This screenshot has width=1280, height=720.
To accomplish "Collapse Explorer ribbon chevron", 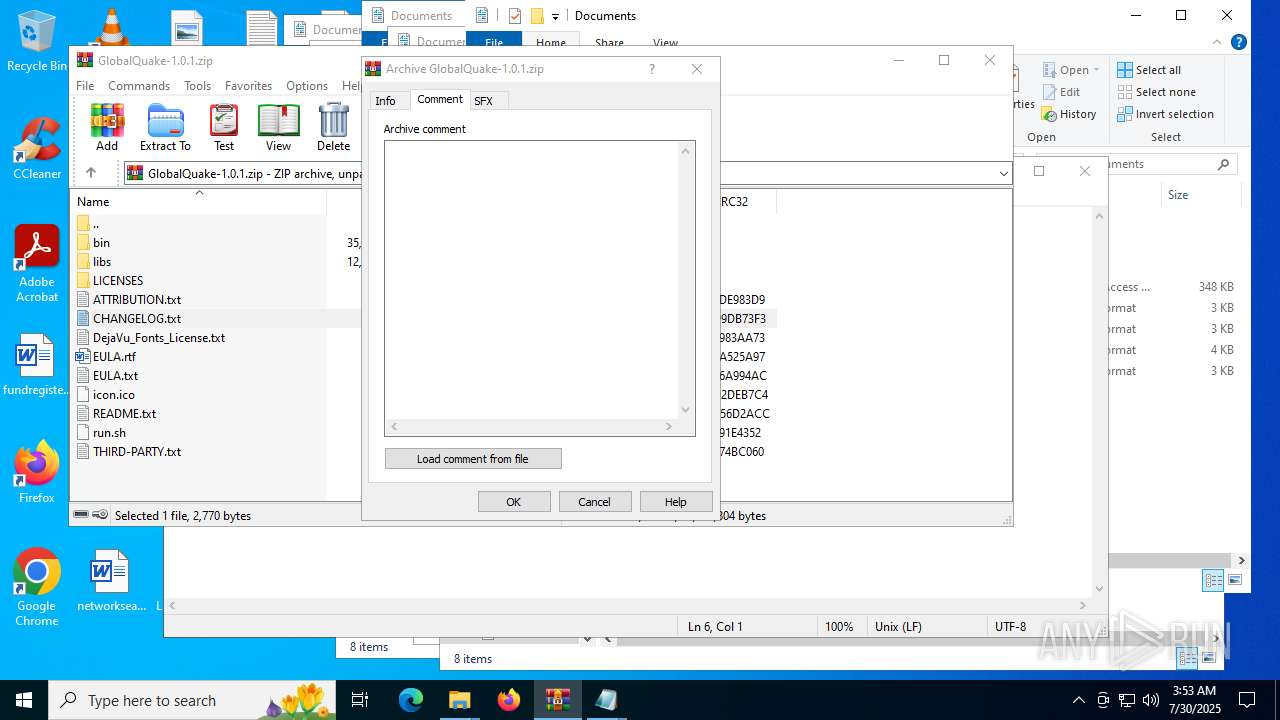I will (1218, 42).
